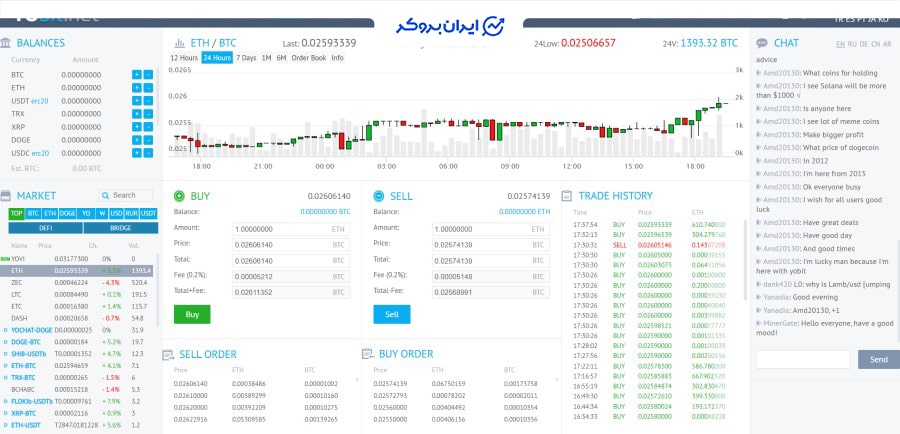Select the DASH row in market list
900x434 pixels.
pos(77,318)
